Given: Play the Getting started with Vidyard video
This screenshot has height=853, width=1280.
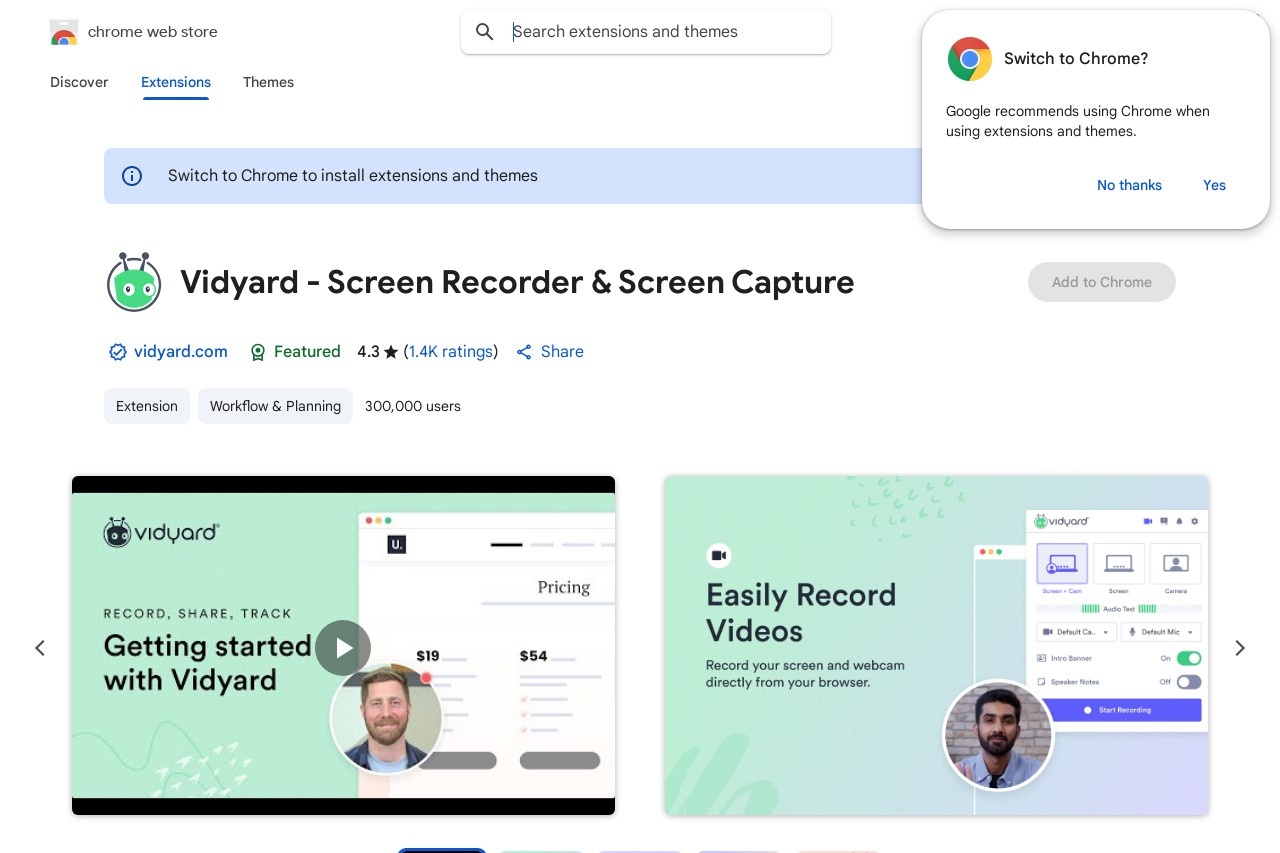Looking at the screenshot, I should [x=343, y=648].
